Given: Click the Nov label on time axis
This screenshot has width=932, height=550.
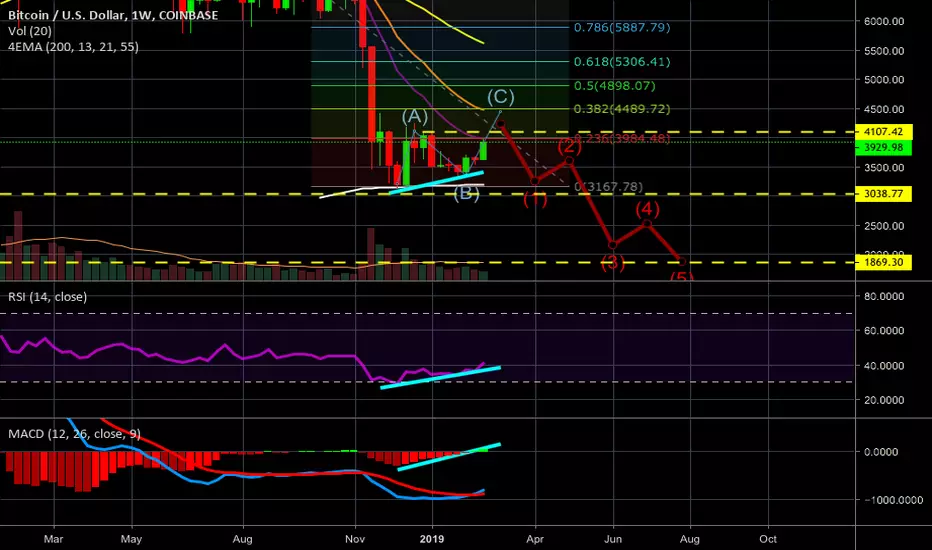Looking at the screenshot, I should tap(355, 539).
